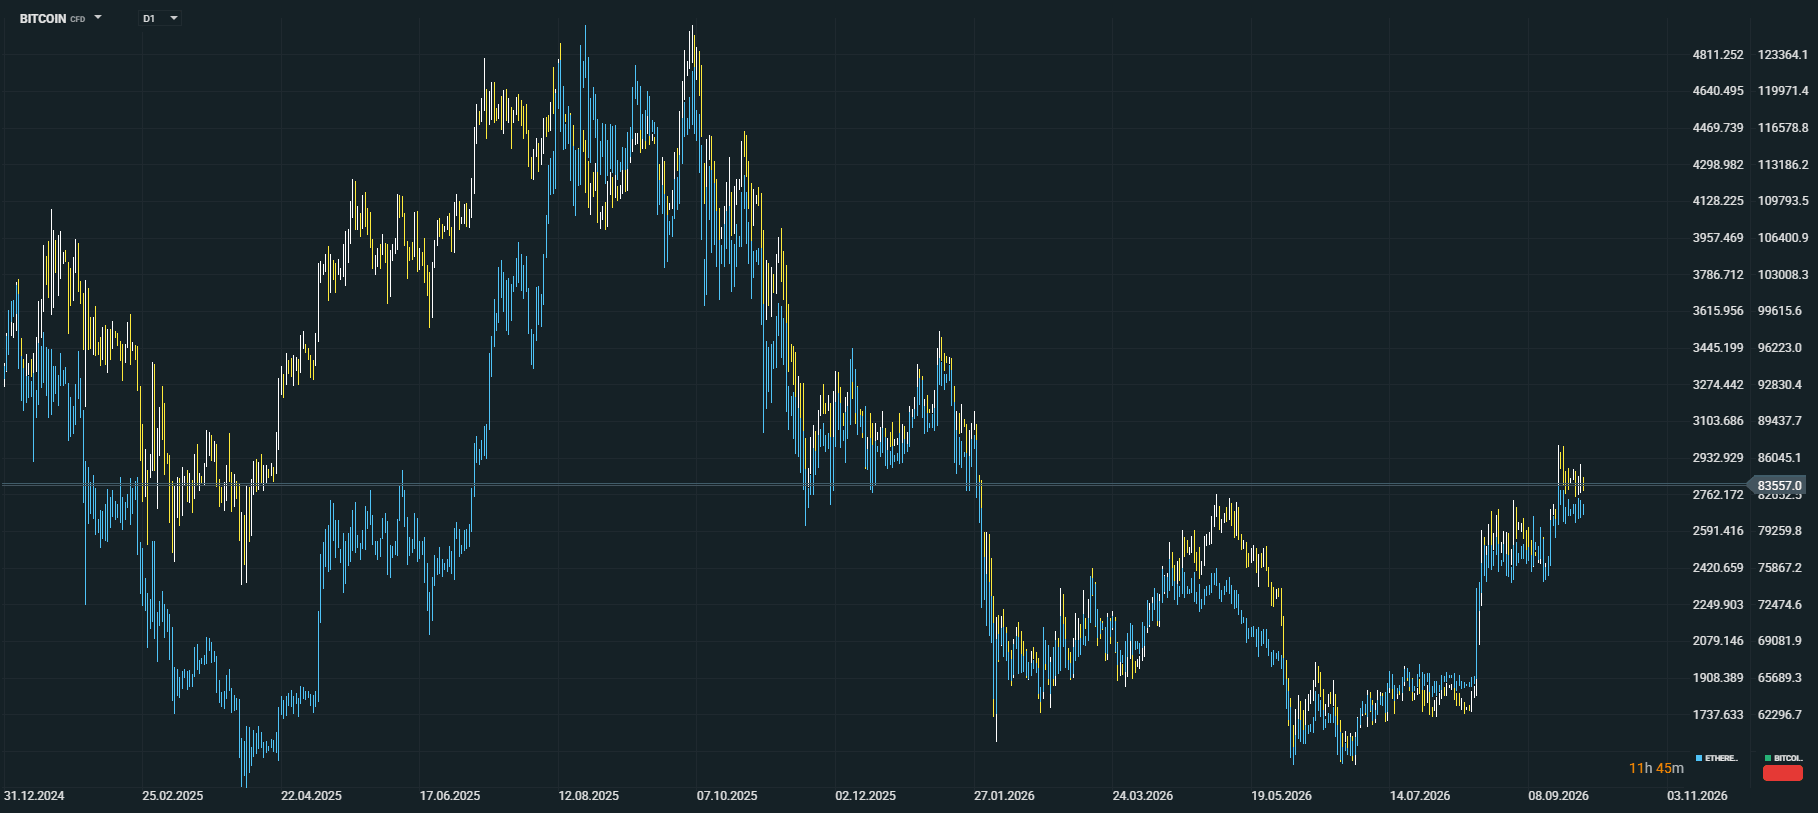The image size is (1818, 813).
Task: Click the 27.01.2026 date label
Action: (1004, 796)
